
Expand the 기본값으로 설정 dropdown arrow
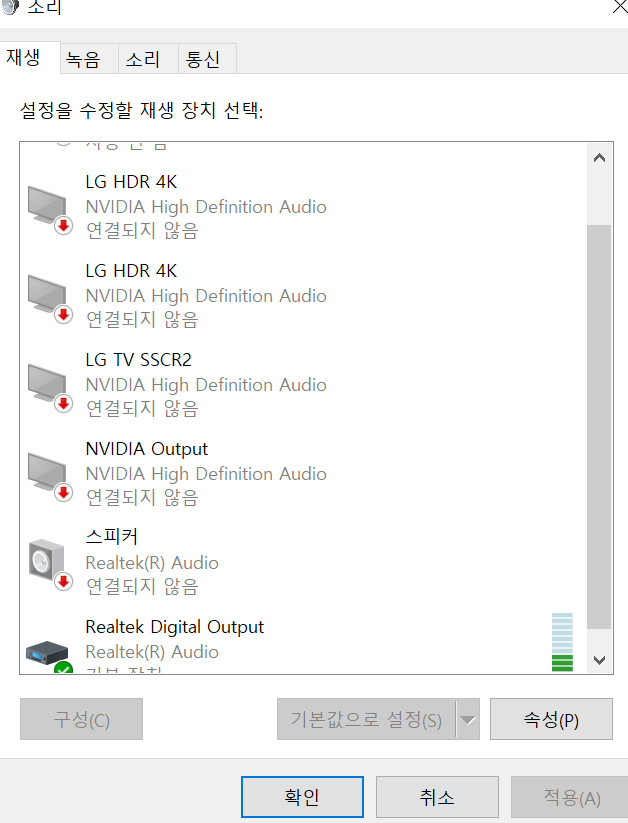pyautogui.click(x=468, y=719)
